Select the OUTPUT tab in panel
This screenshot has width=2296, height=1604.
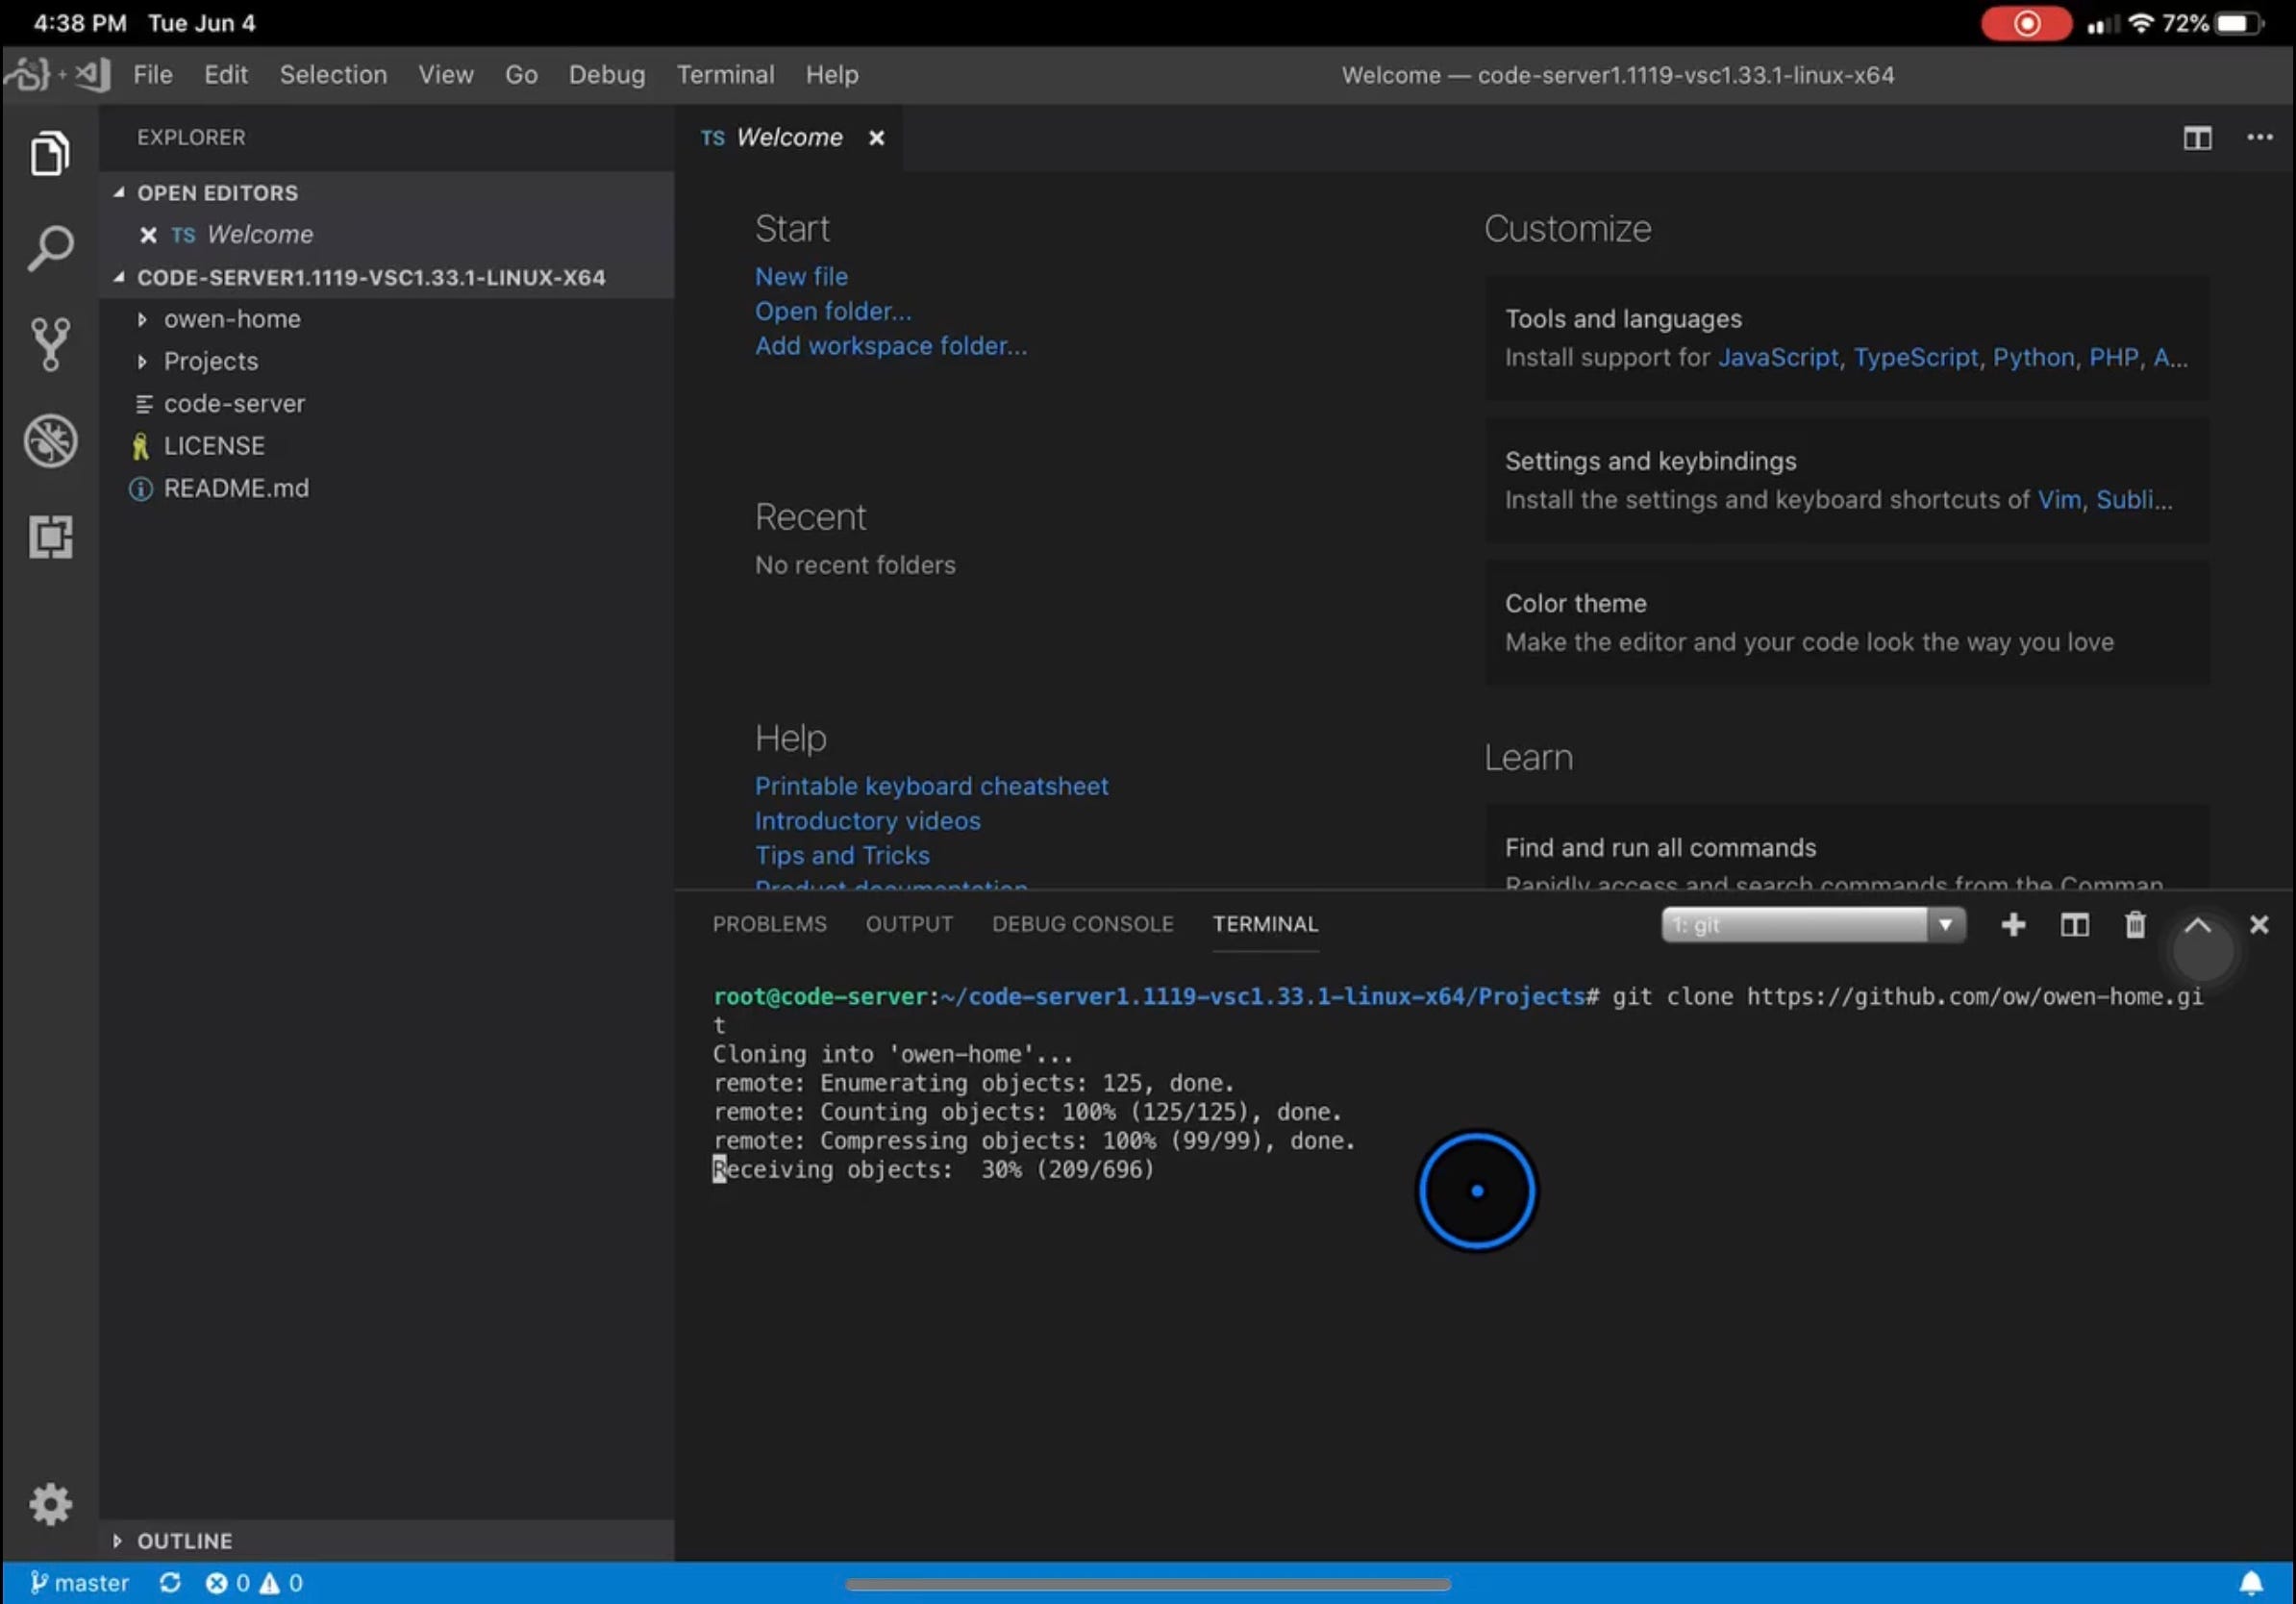(x=909, y=923)
